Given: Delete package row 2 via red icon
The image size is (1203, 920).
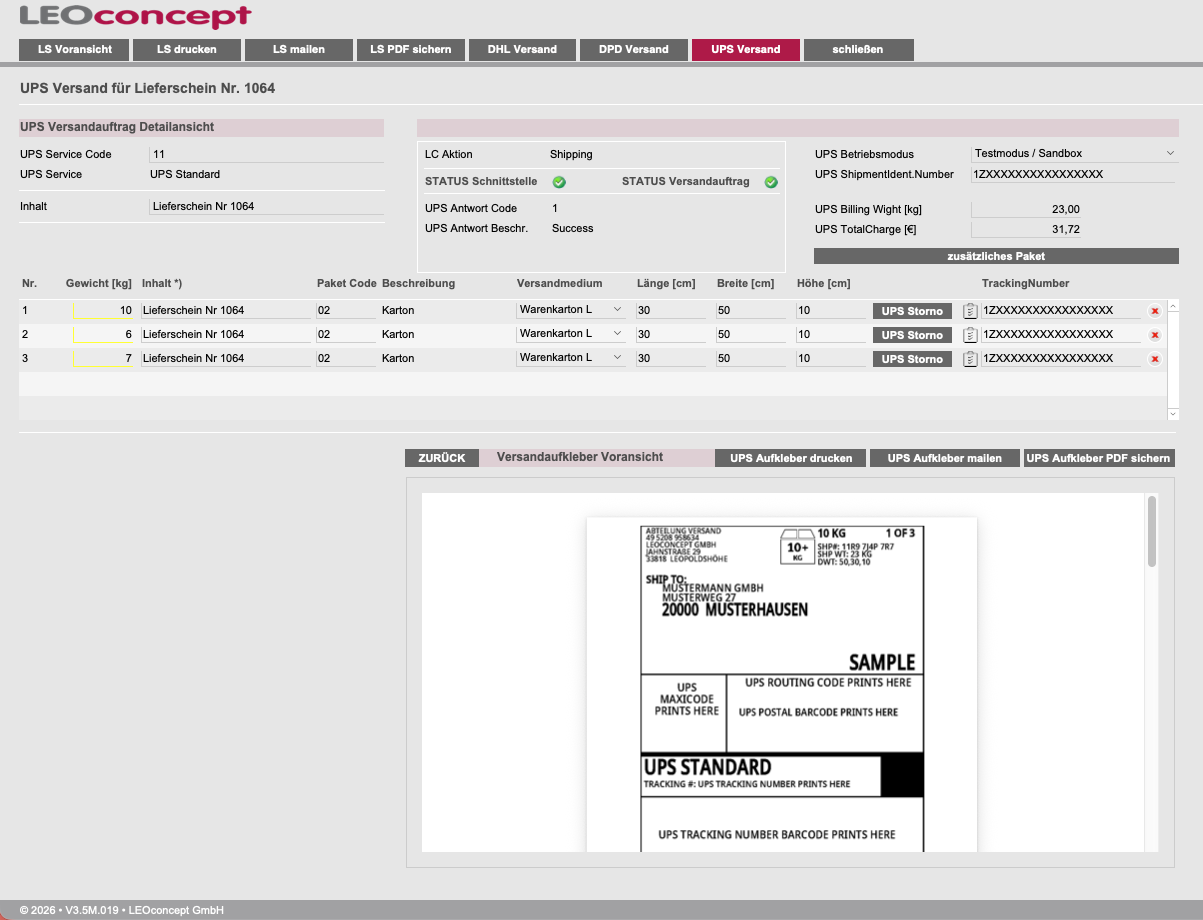Looking at the screenshot, I should coord(1155,335).
